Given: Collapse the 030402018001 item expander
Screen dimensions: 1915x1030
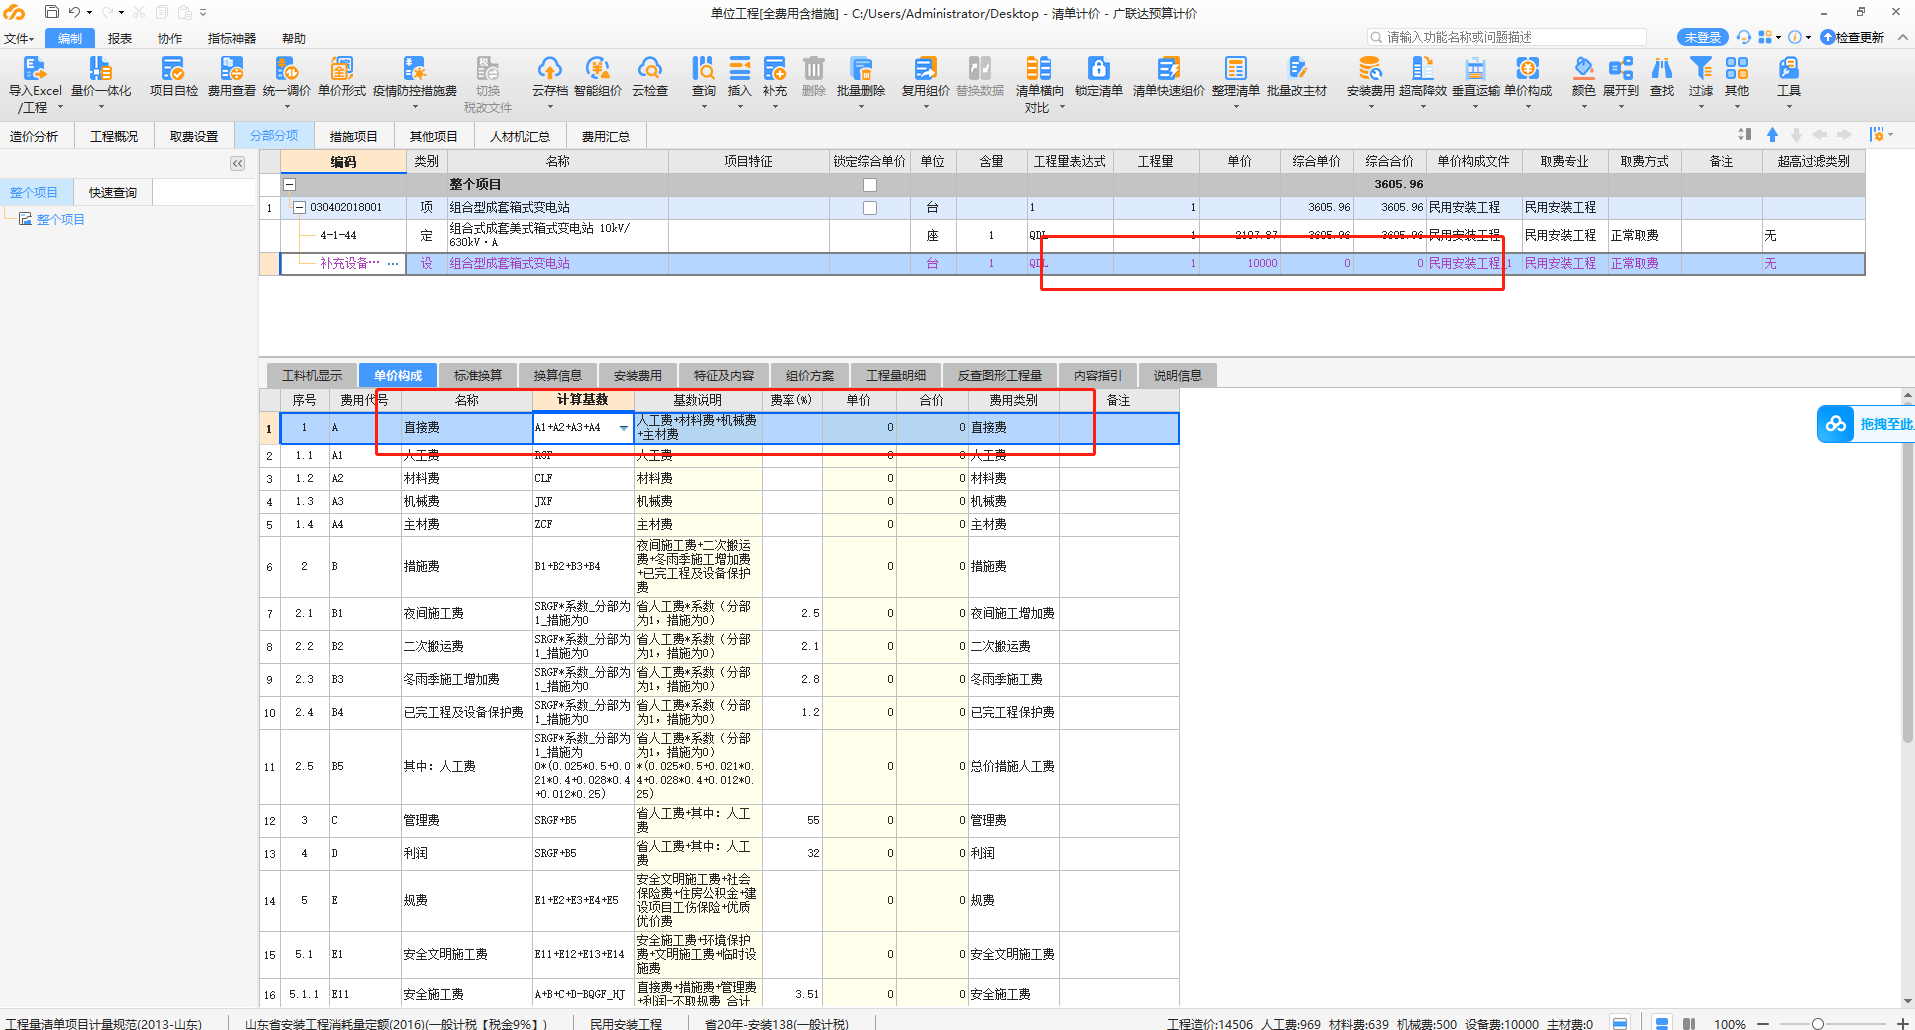Looking at the screenshot, I should [x=299, y=207].
